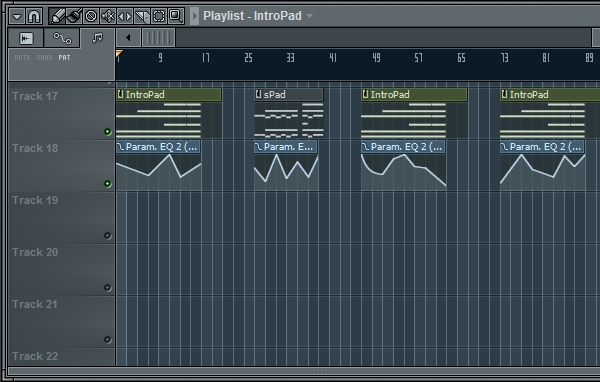The height and width of the screenshot is (382, 600).
Task: Switch to the pattern clips music-note tab
Action: [98, 38]
